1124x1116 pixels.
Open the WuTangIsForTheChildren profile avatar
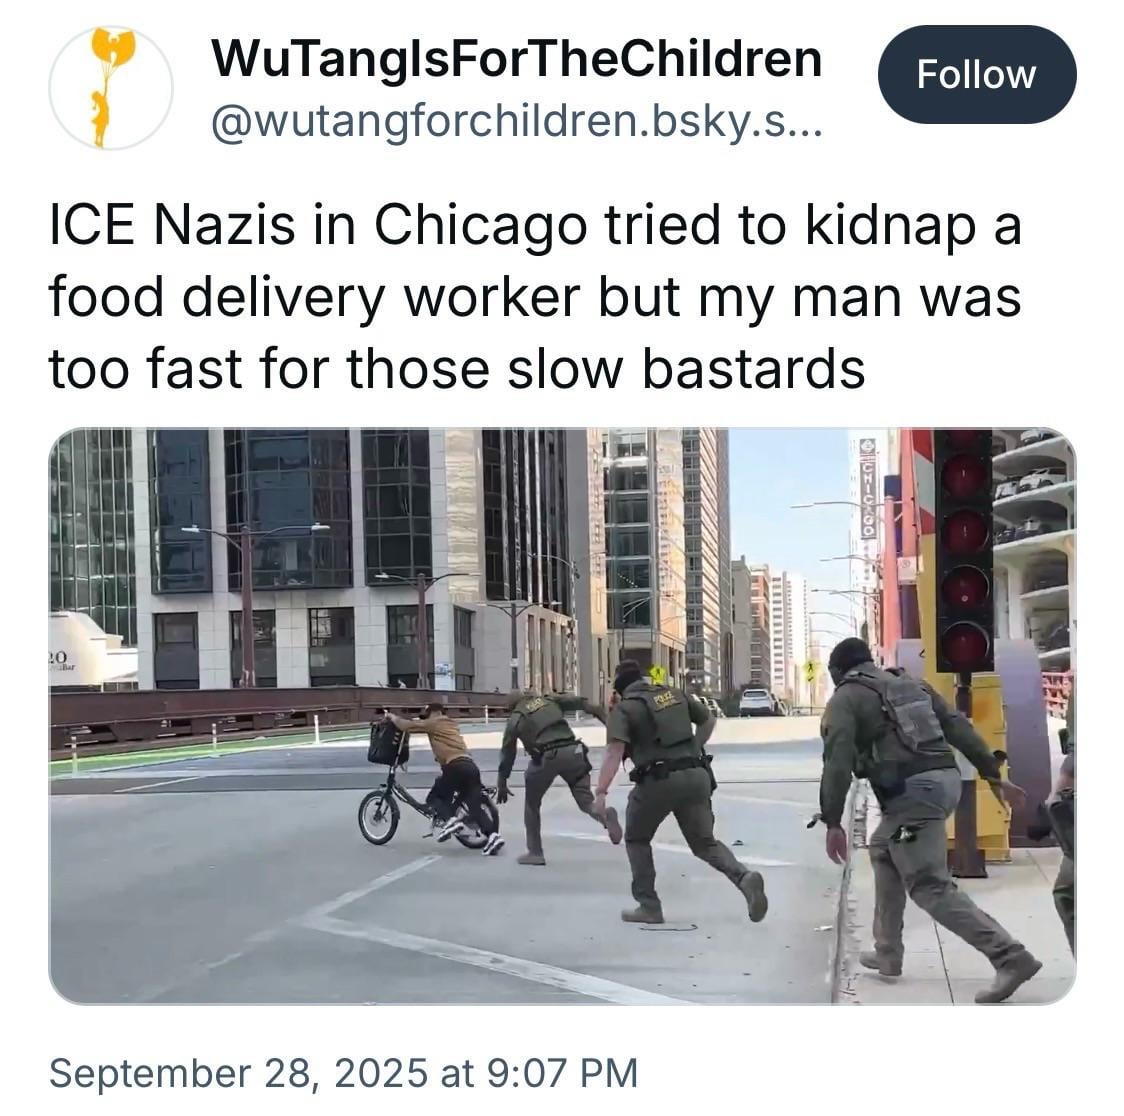(x=110, y=87)
